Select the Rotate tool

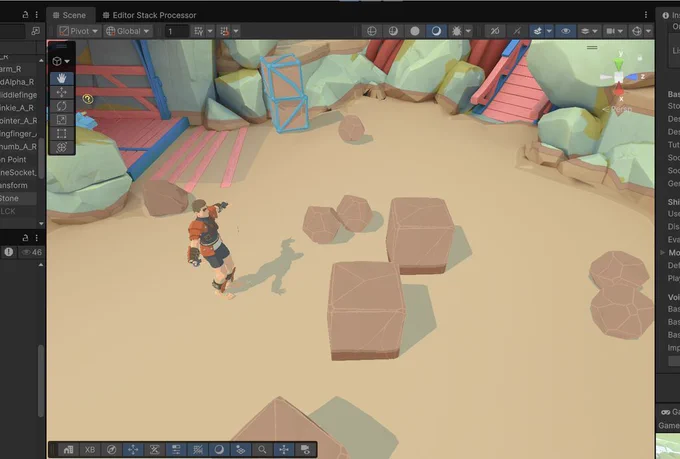point(62,106)
